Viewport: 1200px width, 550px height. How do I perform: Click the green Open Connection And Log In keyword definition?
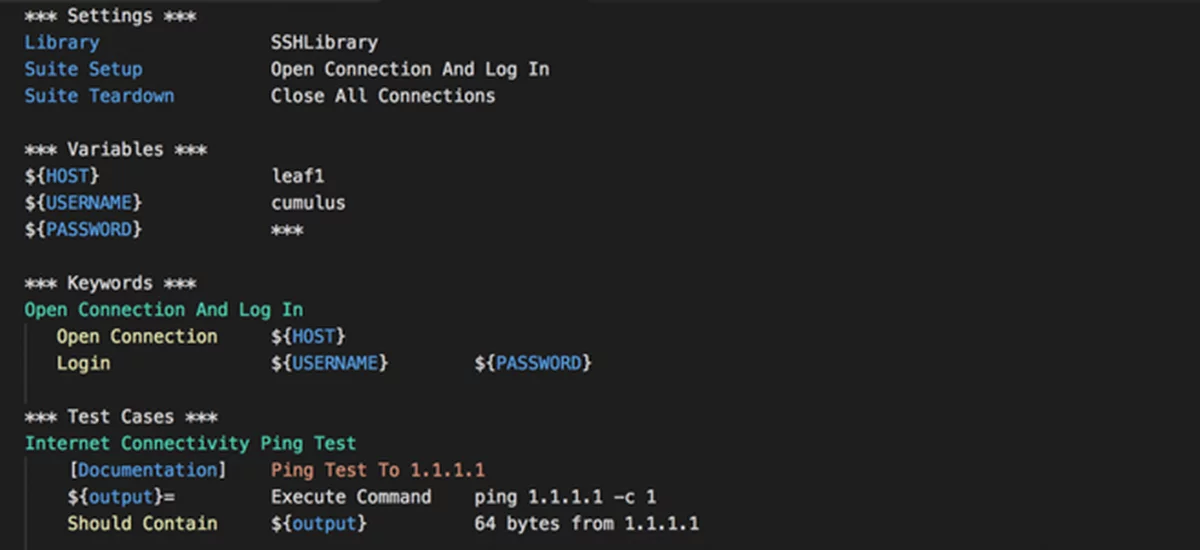(x=163, y=310)
